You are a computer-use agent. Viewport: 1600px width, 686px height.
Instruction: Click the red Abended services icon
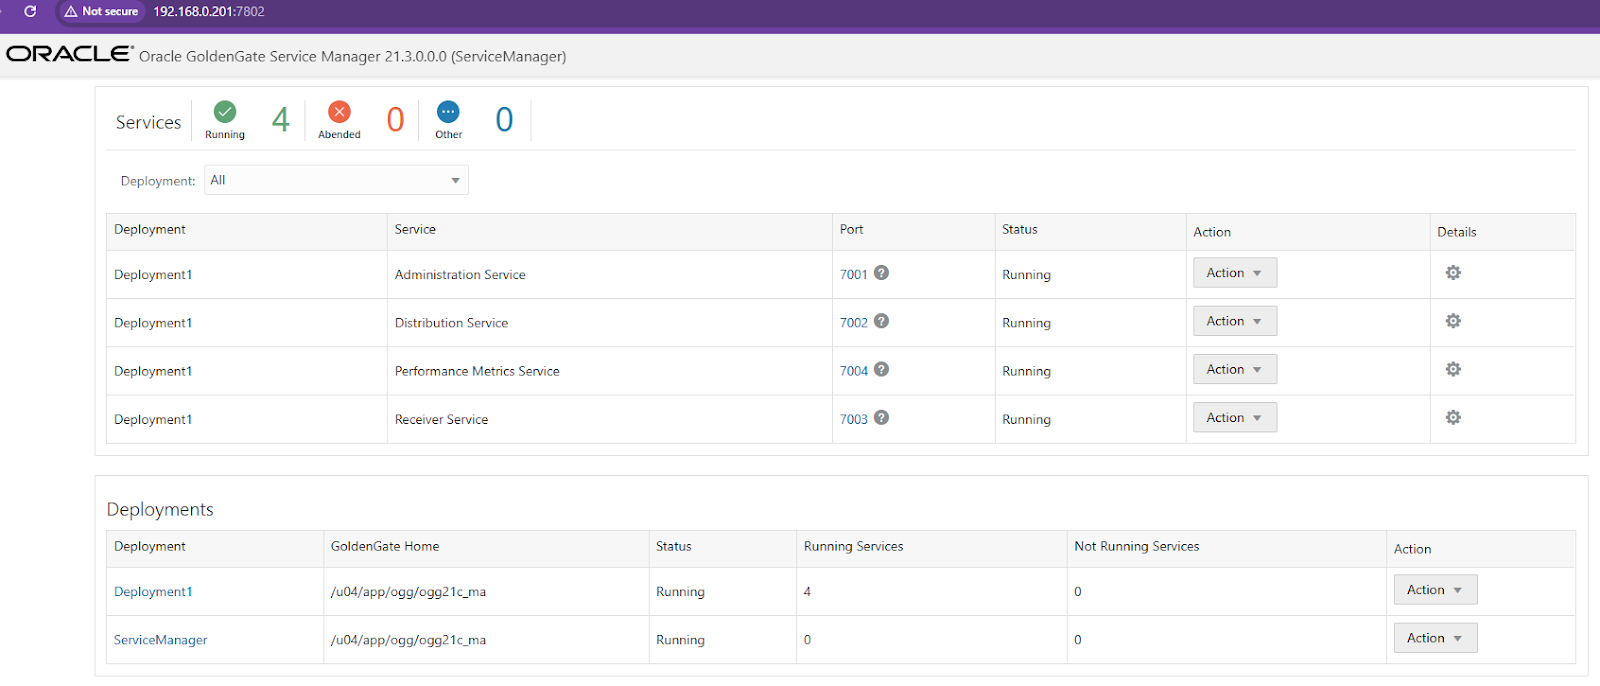click(339, 111)
